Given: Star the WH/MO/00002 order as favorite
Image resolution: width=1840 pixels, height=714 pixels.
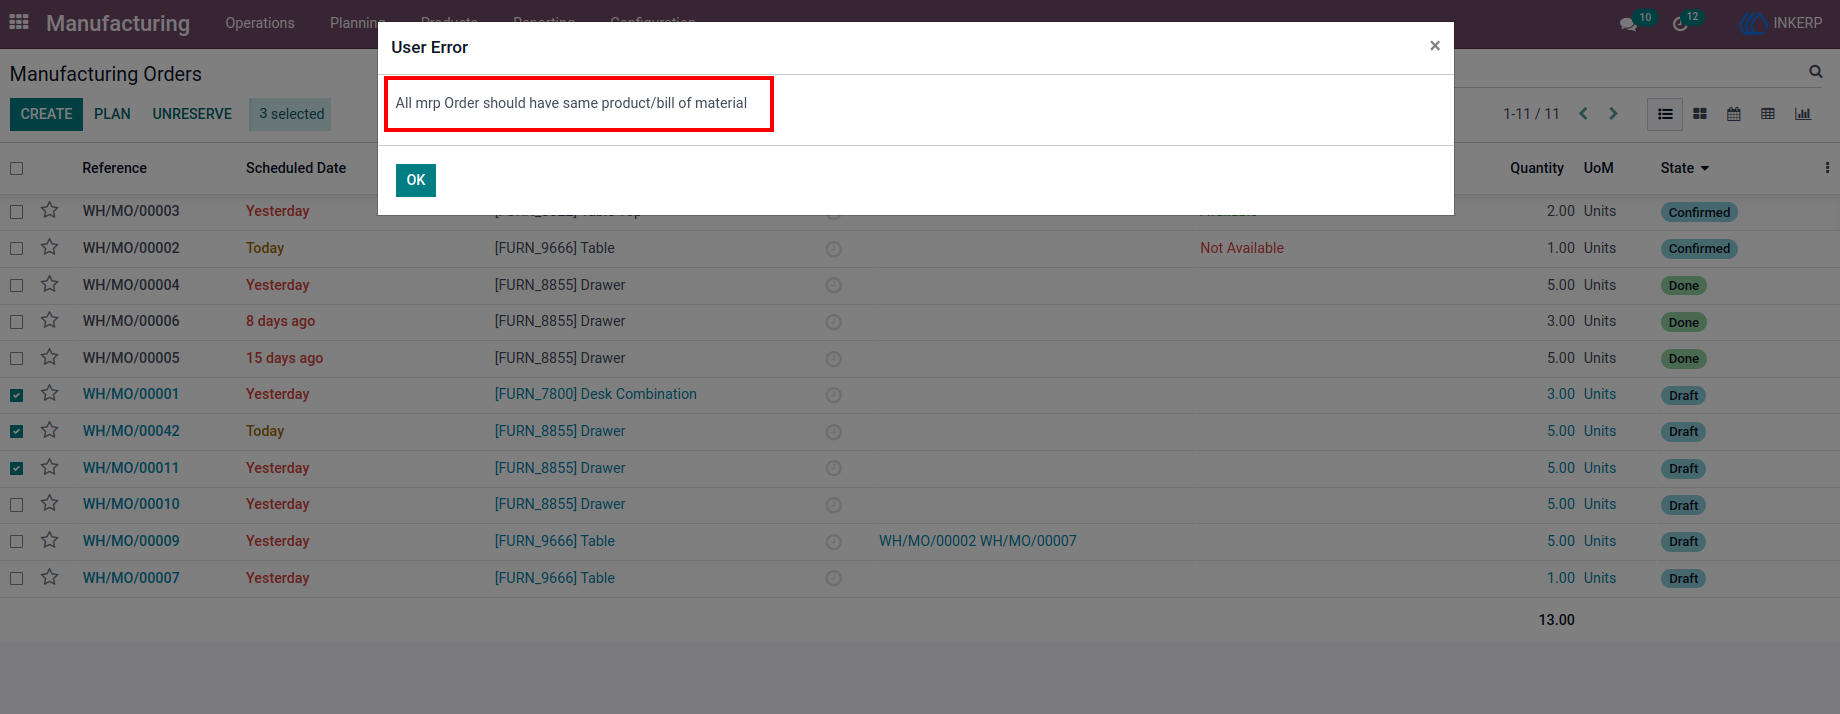Looking at the screenshot, I should 49,247.
